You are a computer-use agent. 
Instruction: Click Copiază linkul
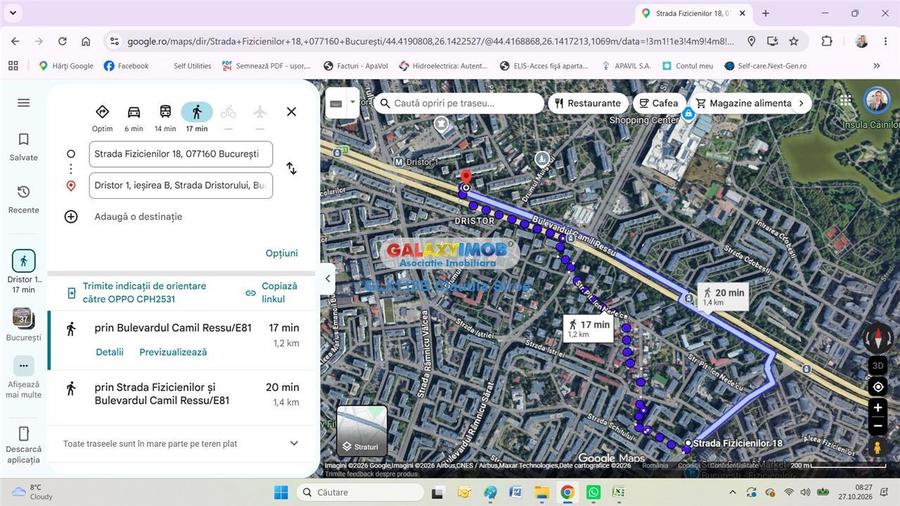point(272,293)
